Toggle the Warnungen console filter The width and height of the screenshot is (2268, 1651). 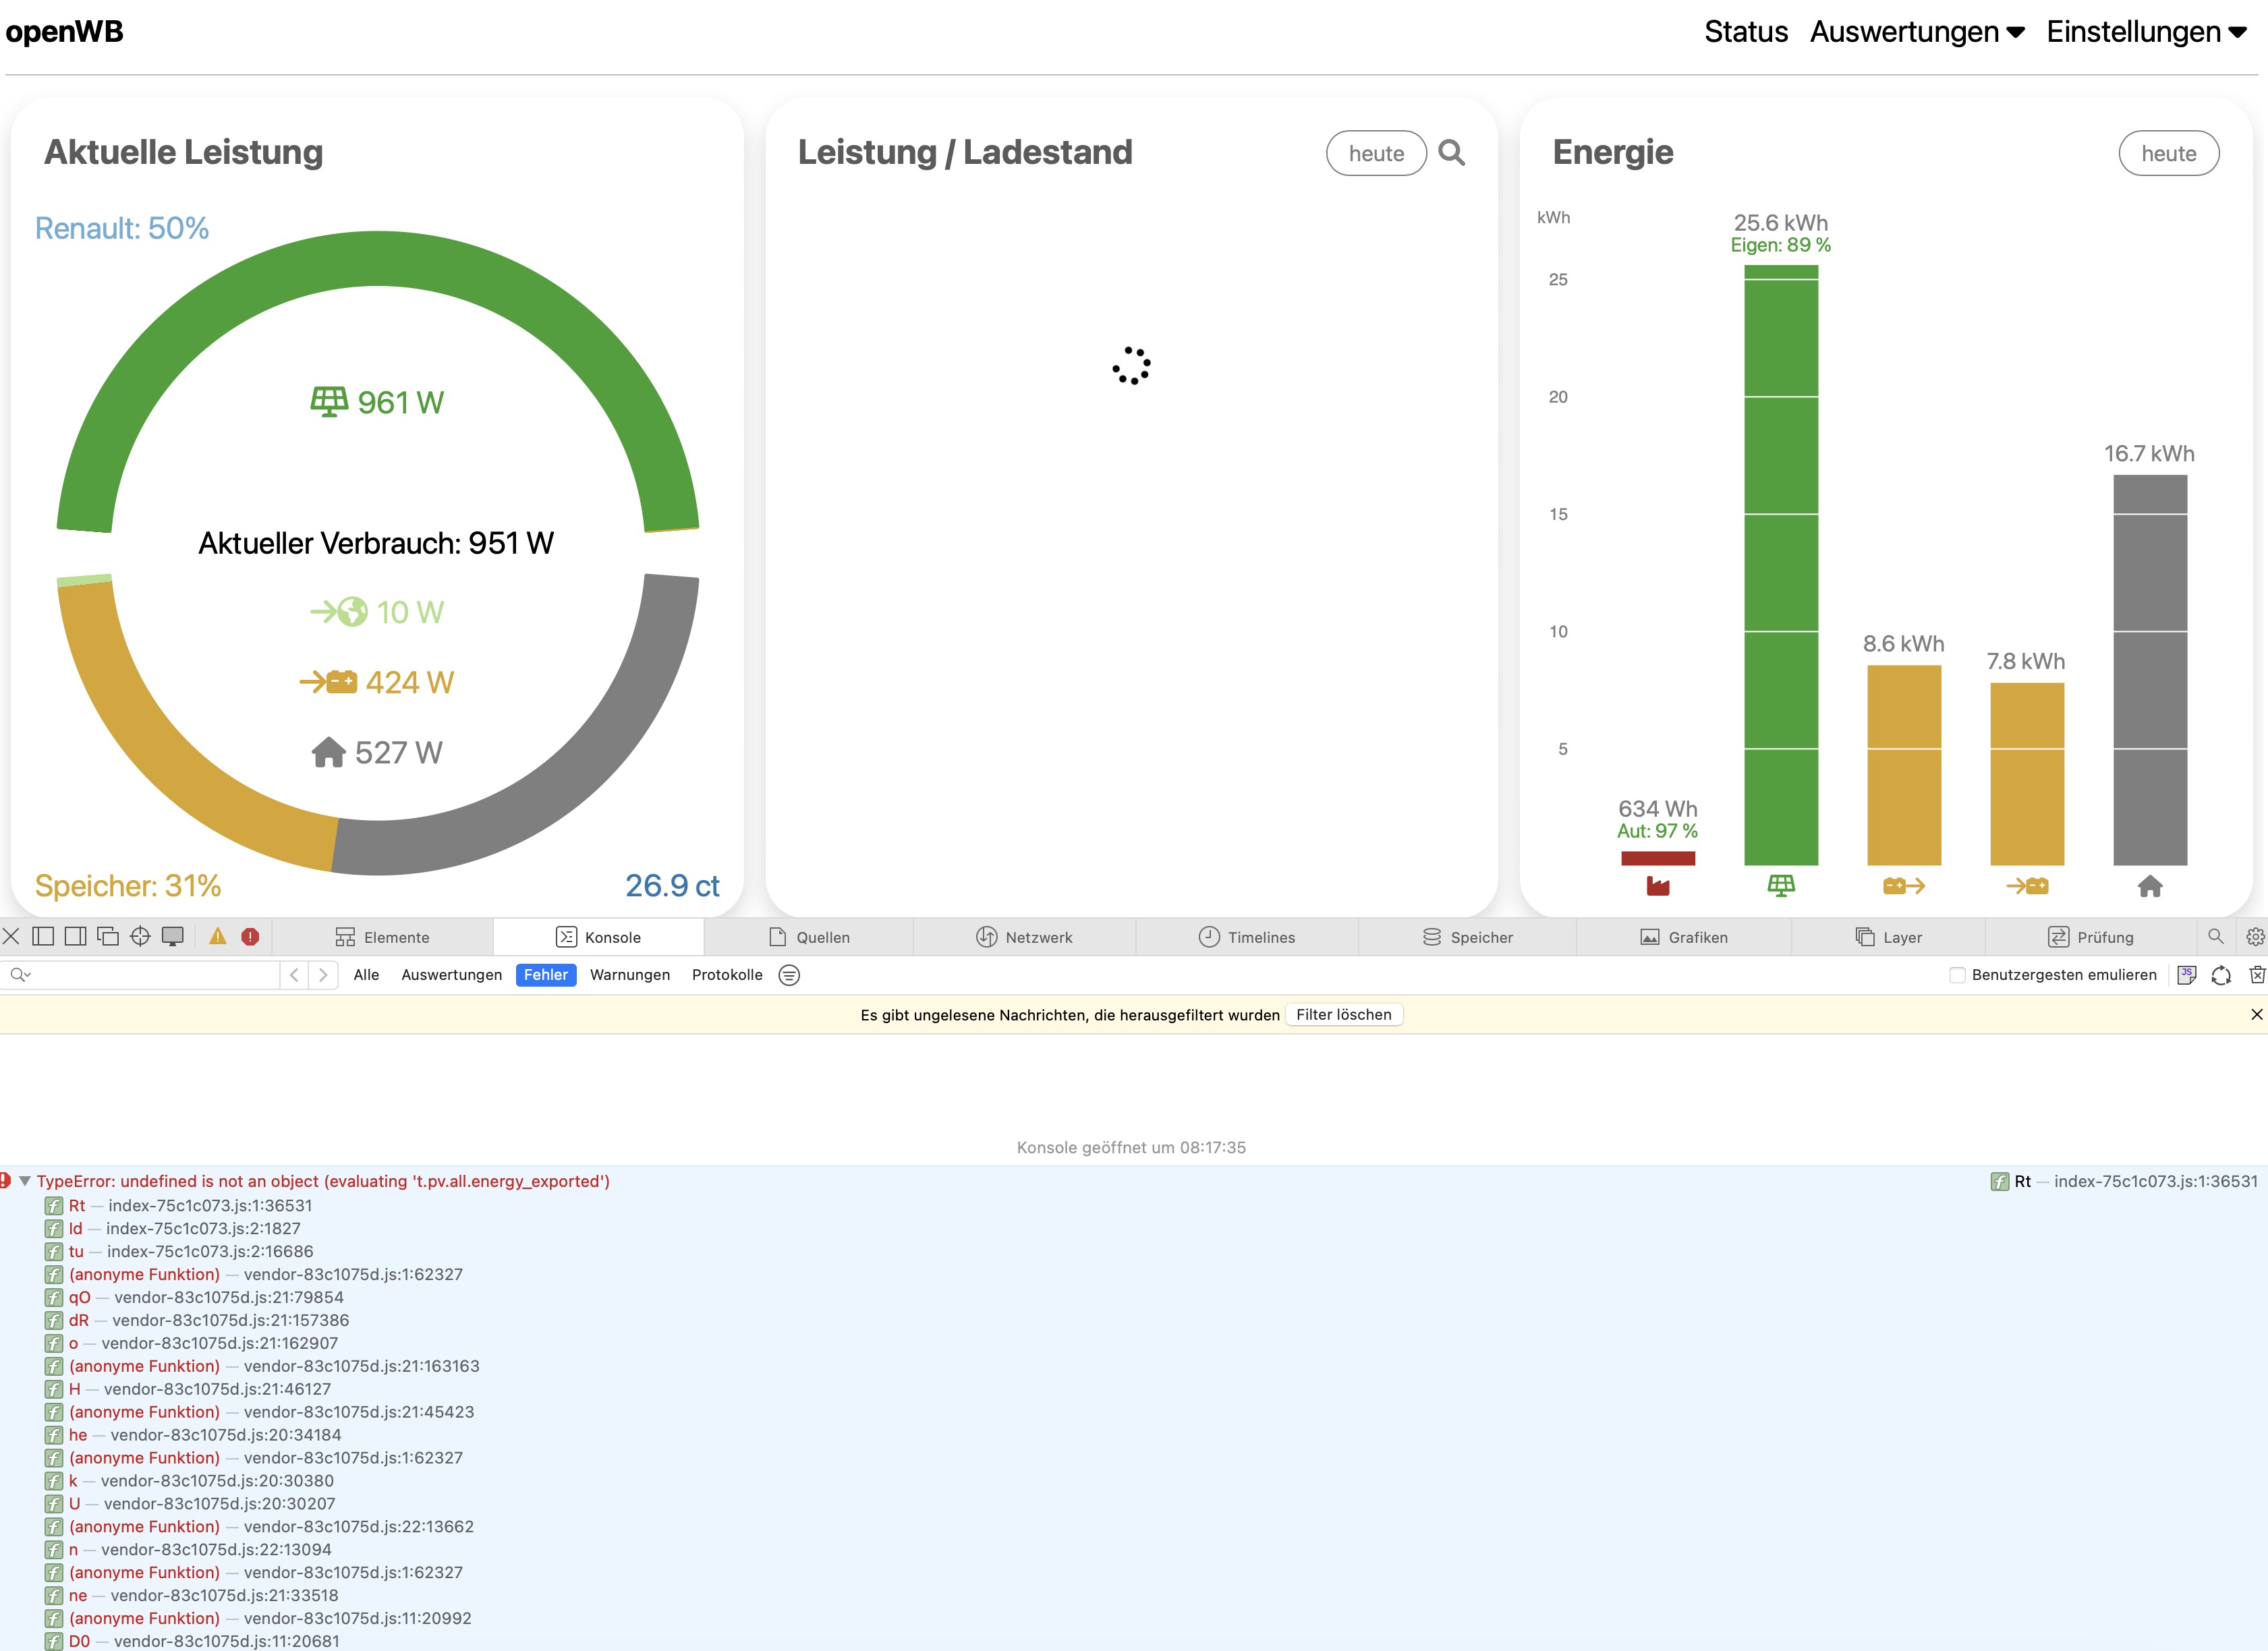point(629,975)
